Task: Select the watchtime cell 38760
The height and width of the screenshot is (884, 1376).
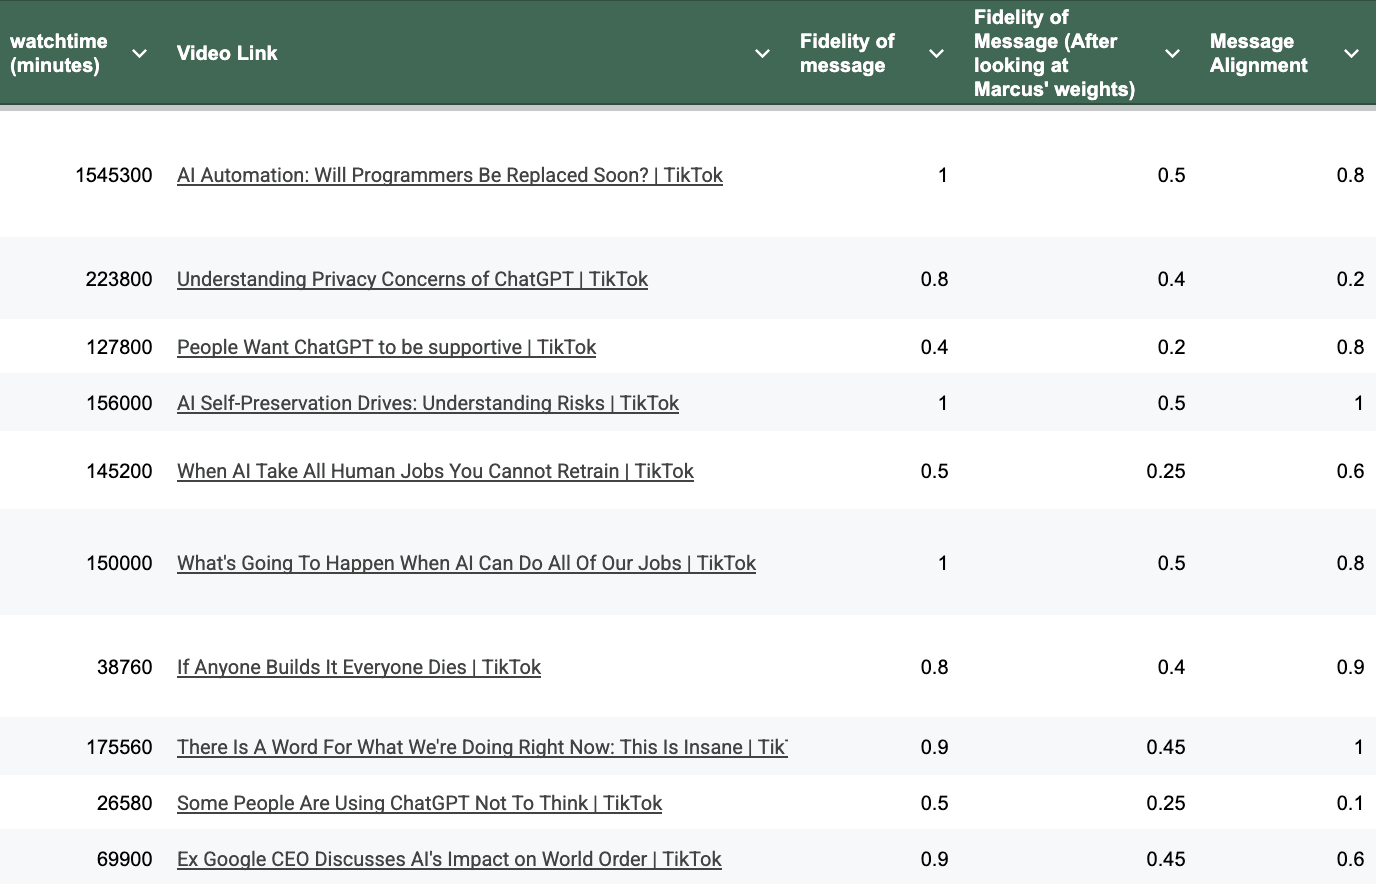Action: [125, 667]
